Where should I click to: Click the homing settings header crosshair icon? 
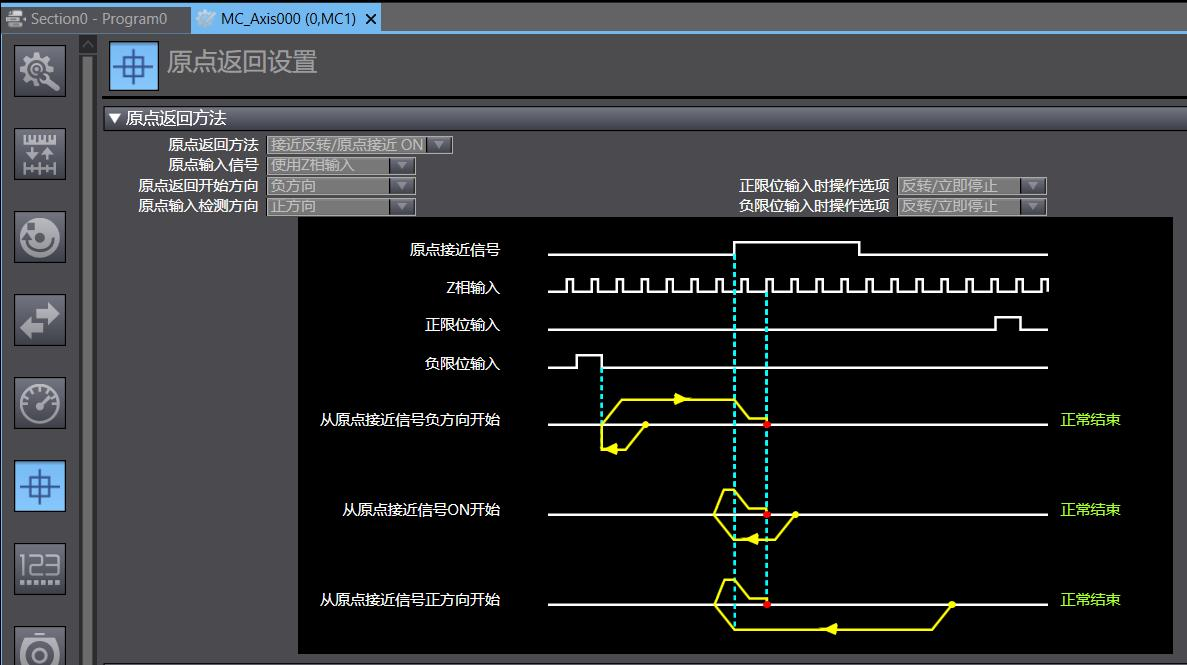134,67
